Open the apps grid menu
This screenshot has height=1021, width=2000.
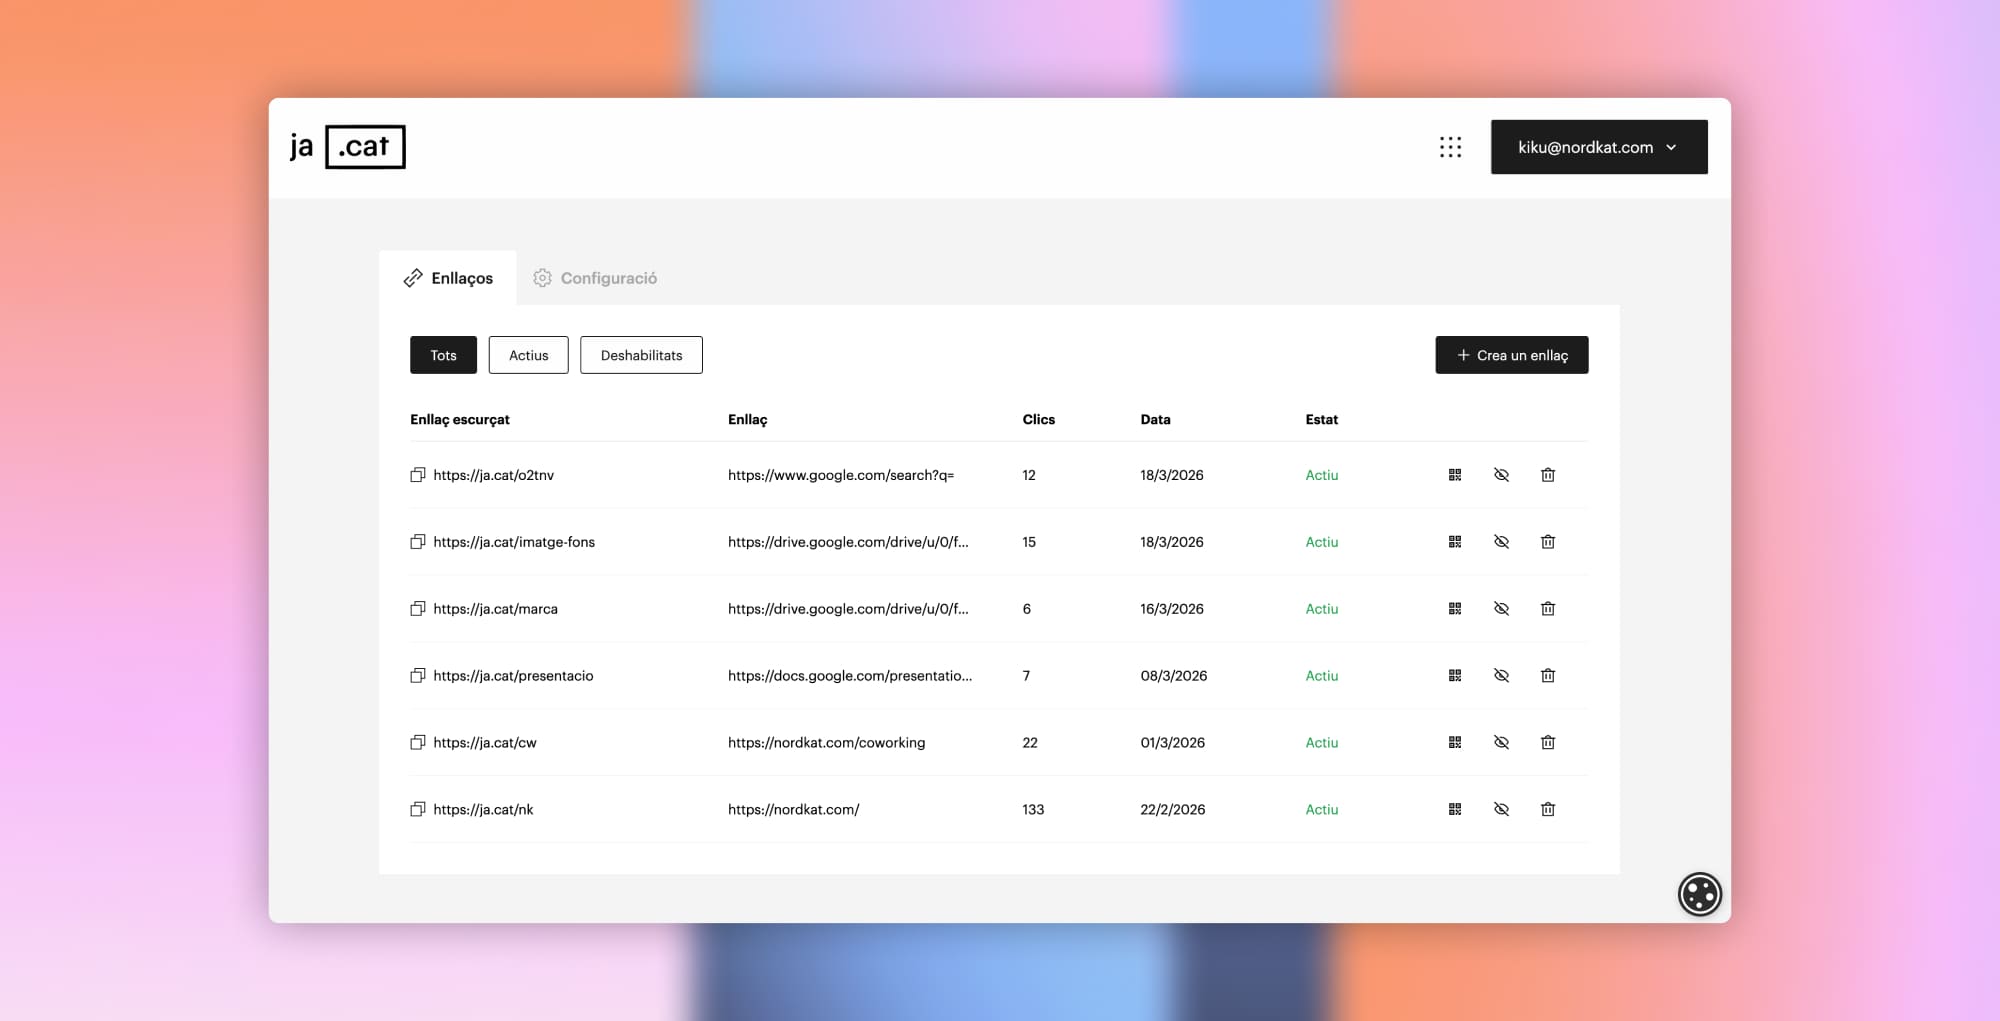pyautogui.click(x=1450, y=147)
